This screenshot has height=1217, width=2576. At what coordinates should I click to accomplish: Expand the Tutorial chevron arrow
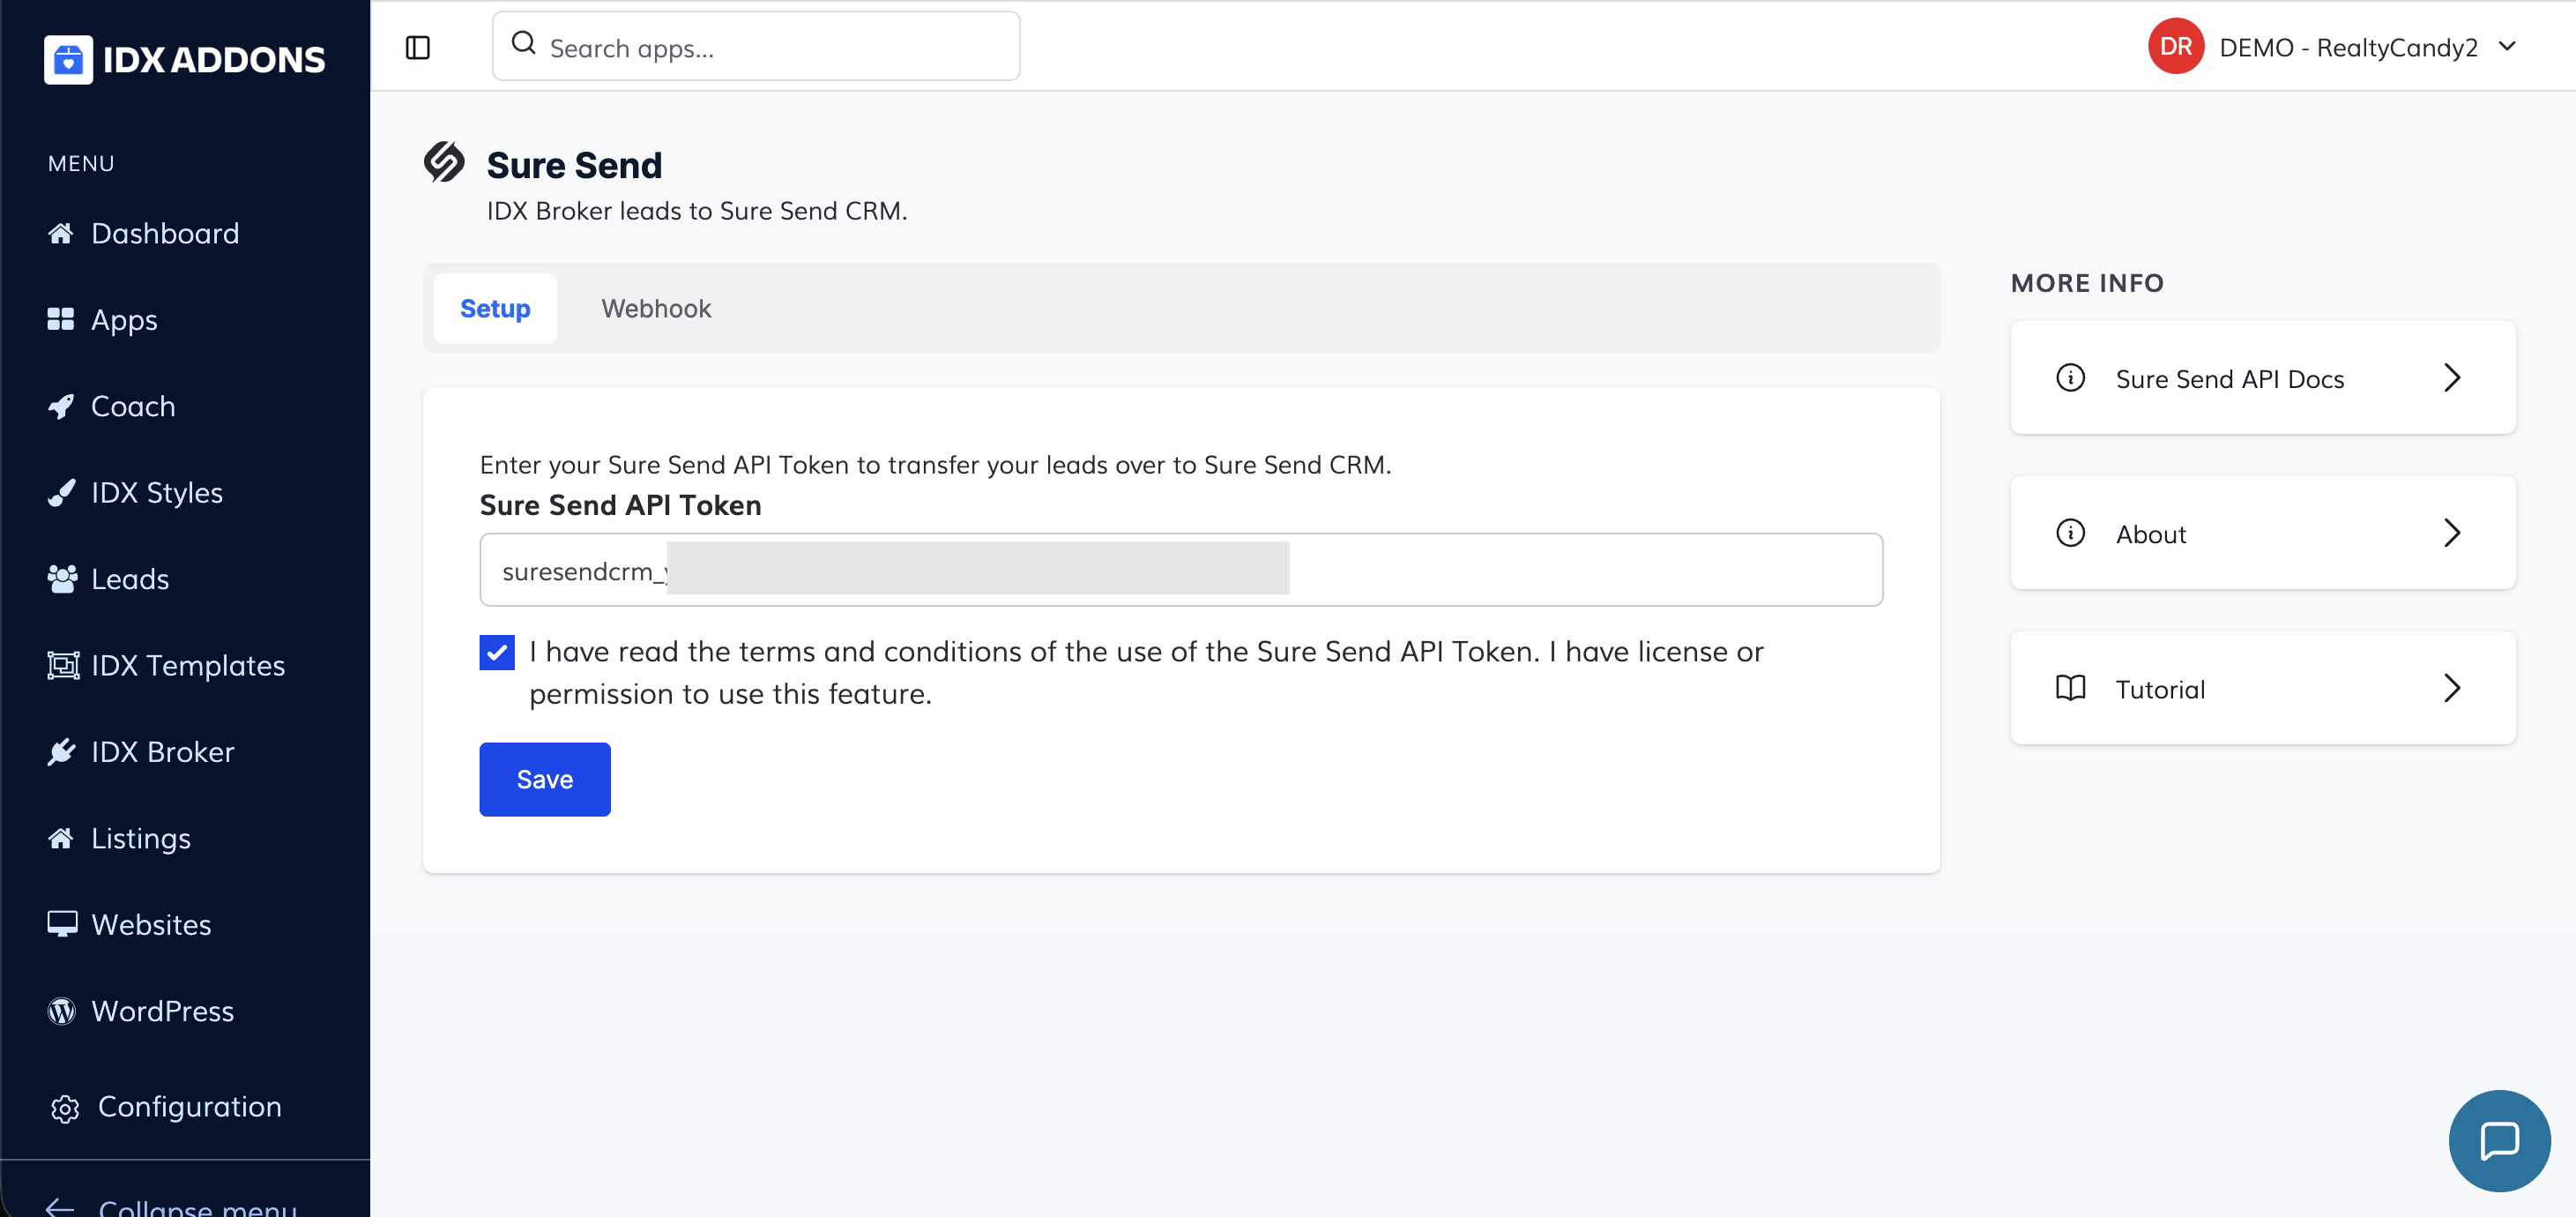[2451, 688]
